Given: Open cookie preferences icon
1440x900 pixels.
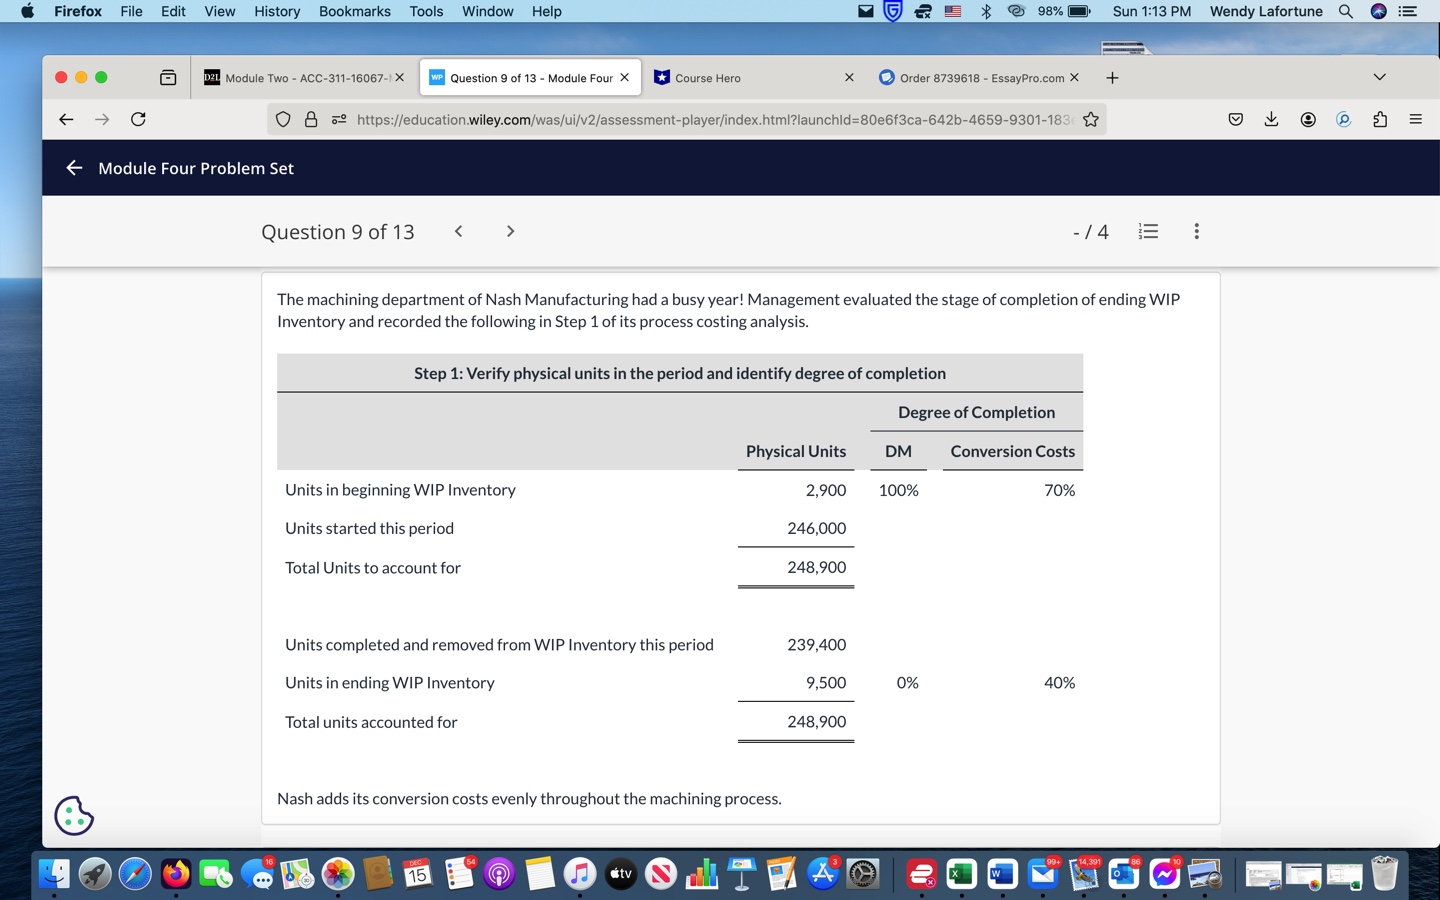Looking at the screenshot, I should click(x=74, y=816).
